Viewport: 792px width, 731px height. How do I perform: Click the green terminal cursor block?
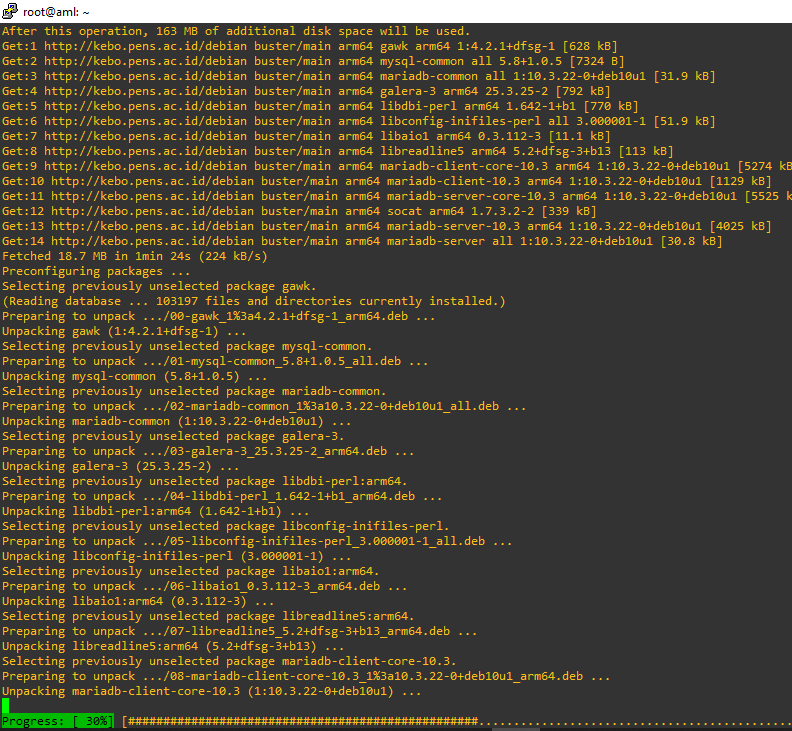(x=6, y=706)
